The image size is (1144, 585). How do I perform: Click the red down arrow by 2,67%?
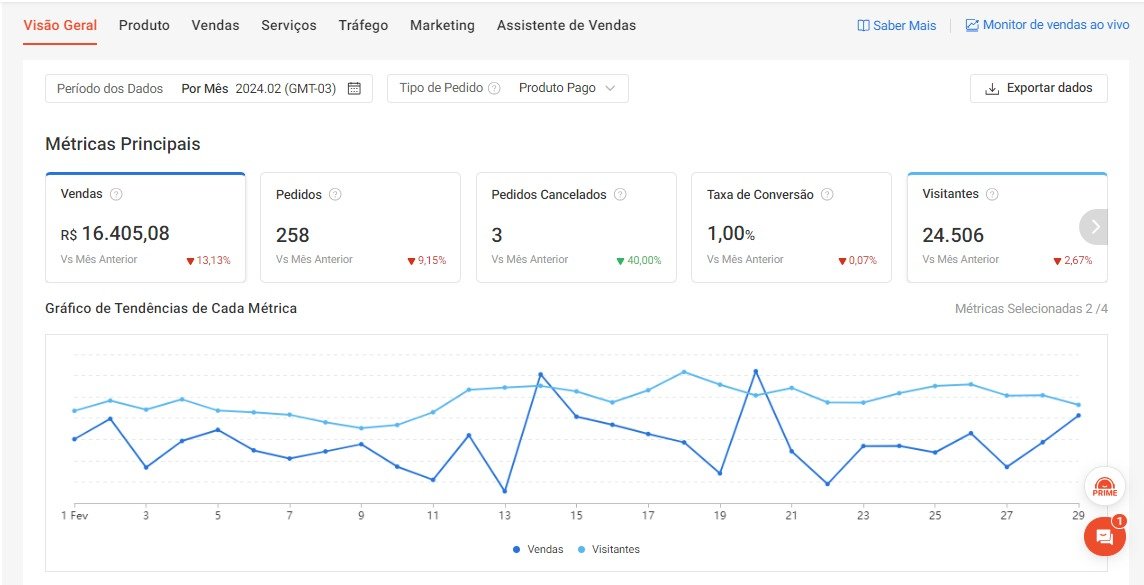1057,261
